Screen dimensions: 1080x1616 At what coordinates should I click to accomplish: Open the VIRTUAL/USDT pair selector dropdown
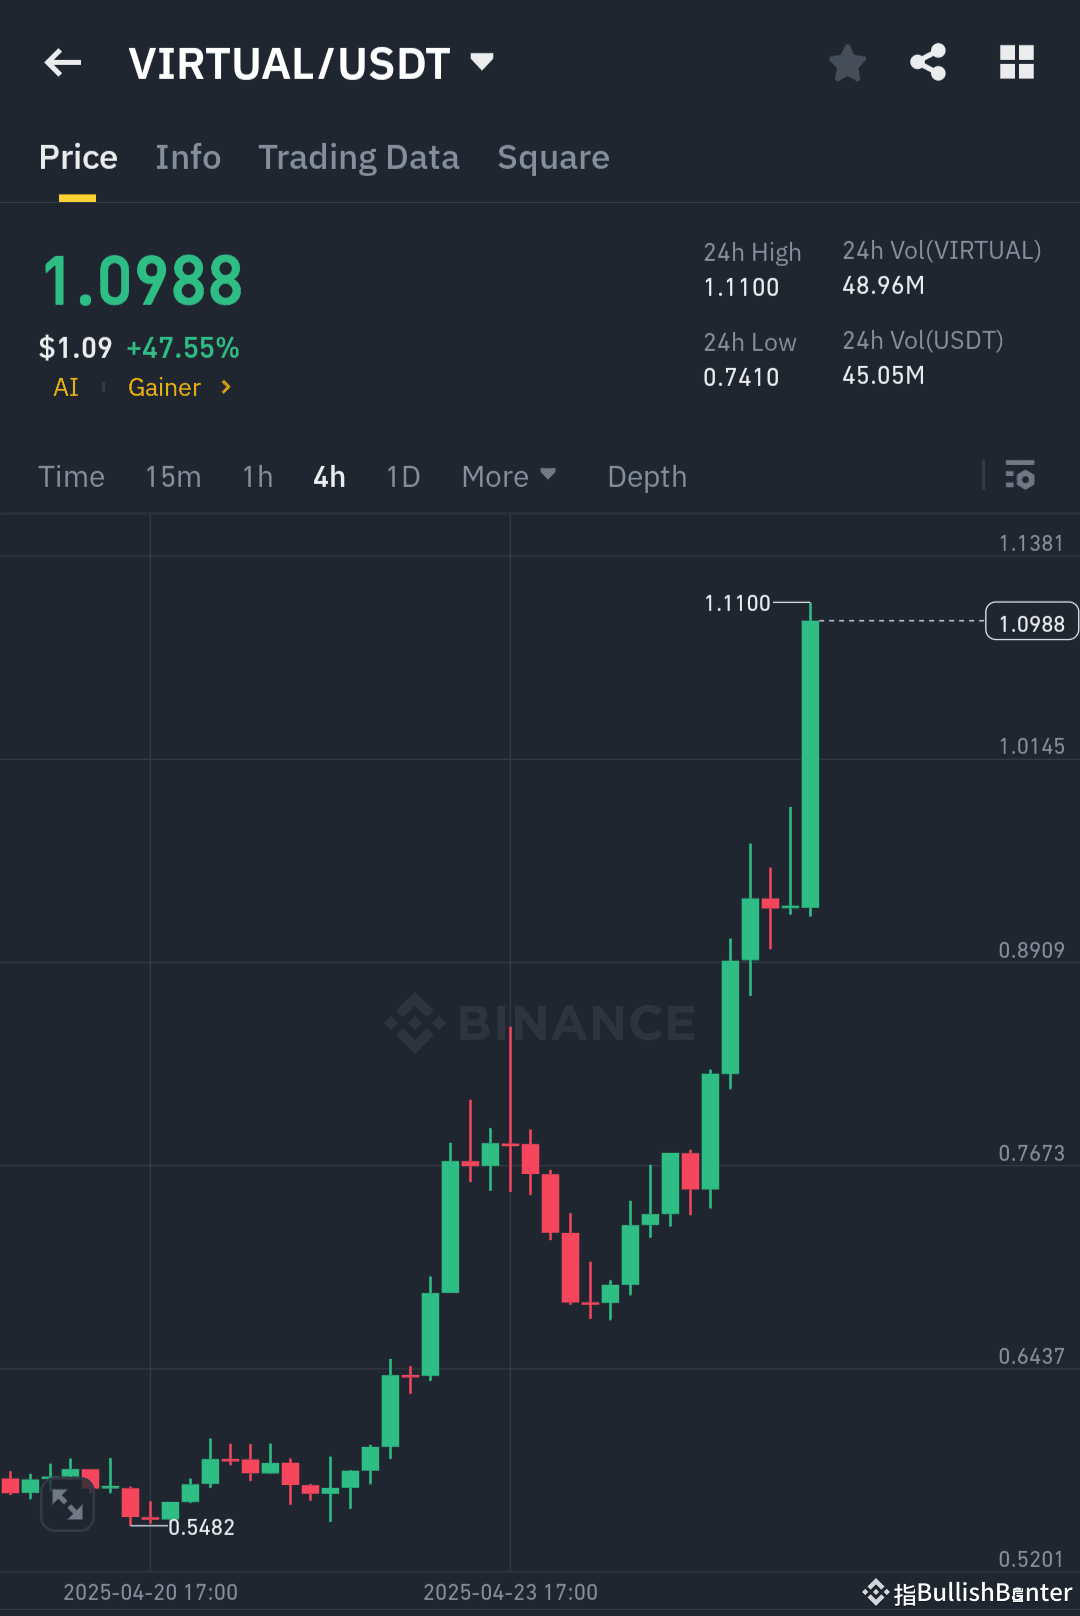click(x=482, y=62)
